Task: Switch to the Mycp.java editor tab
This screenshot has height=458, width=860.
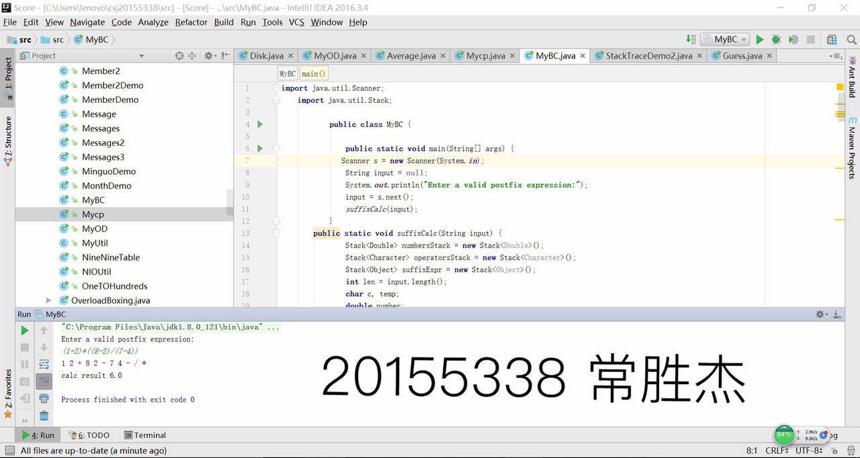Action: [485, 56]
